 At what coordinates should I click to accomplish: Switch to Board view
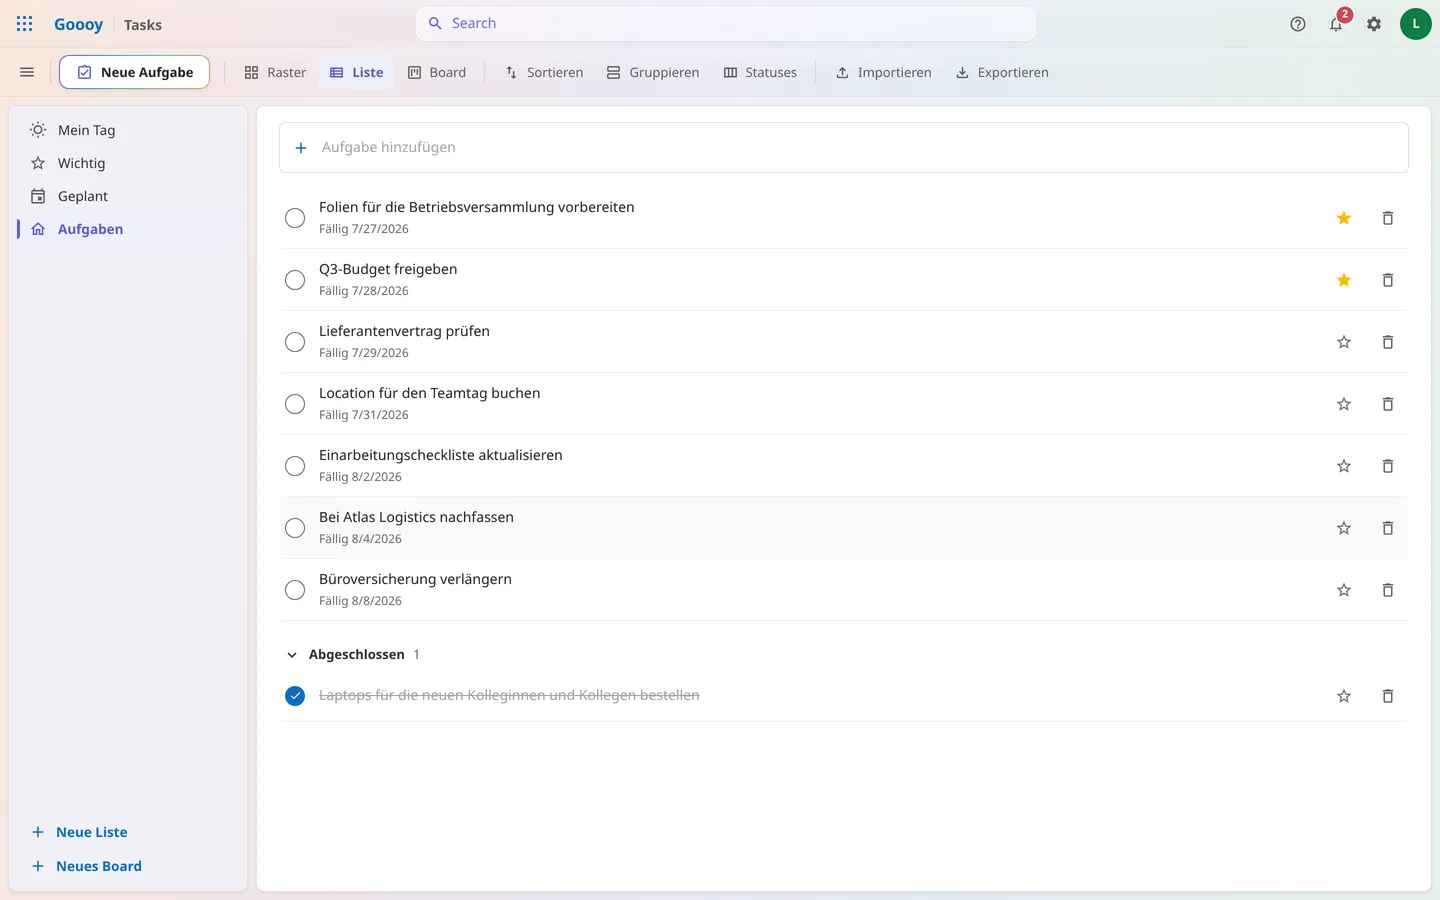[437, 72]
